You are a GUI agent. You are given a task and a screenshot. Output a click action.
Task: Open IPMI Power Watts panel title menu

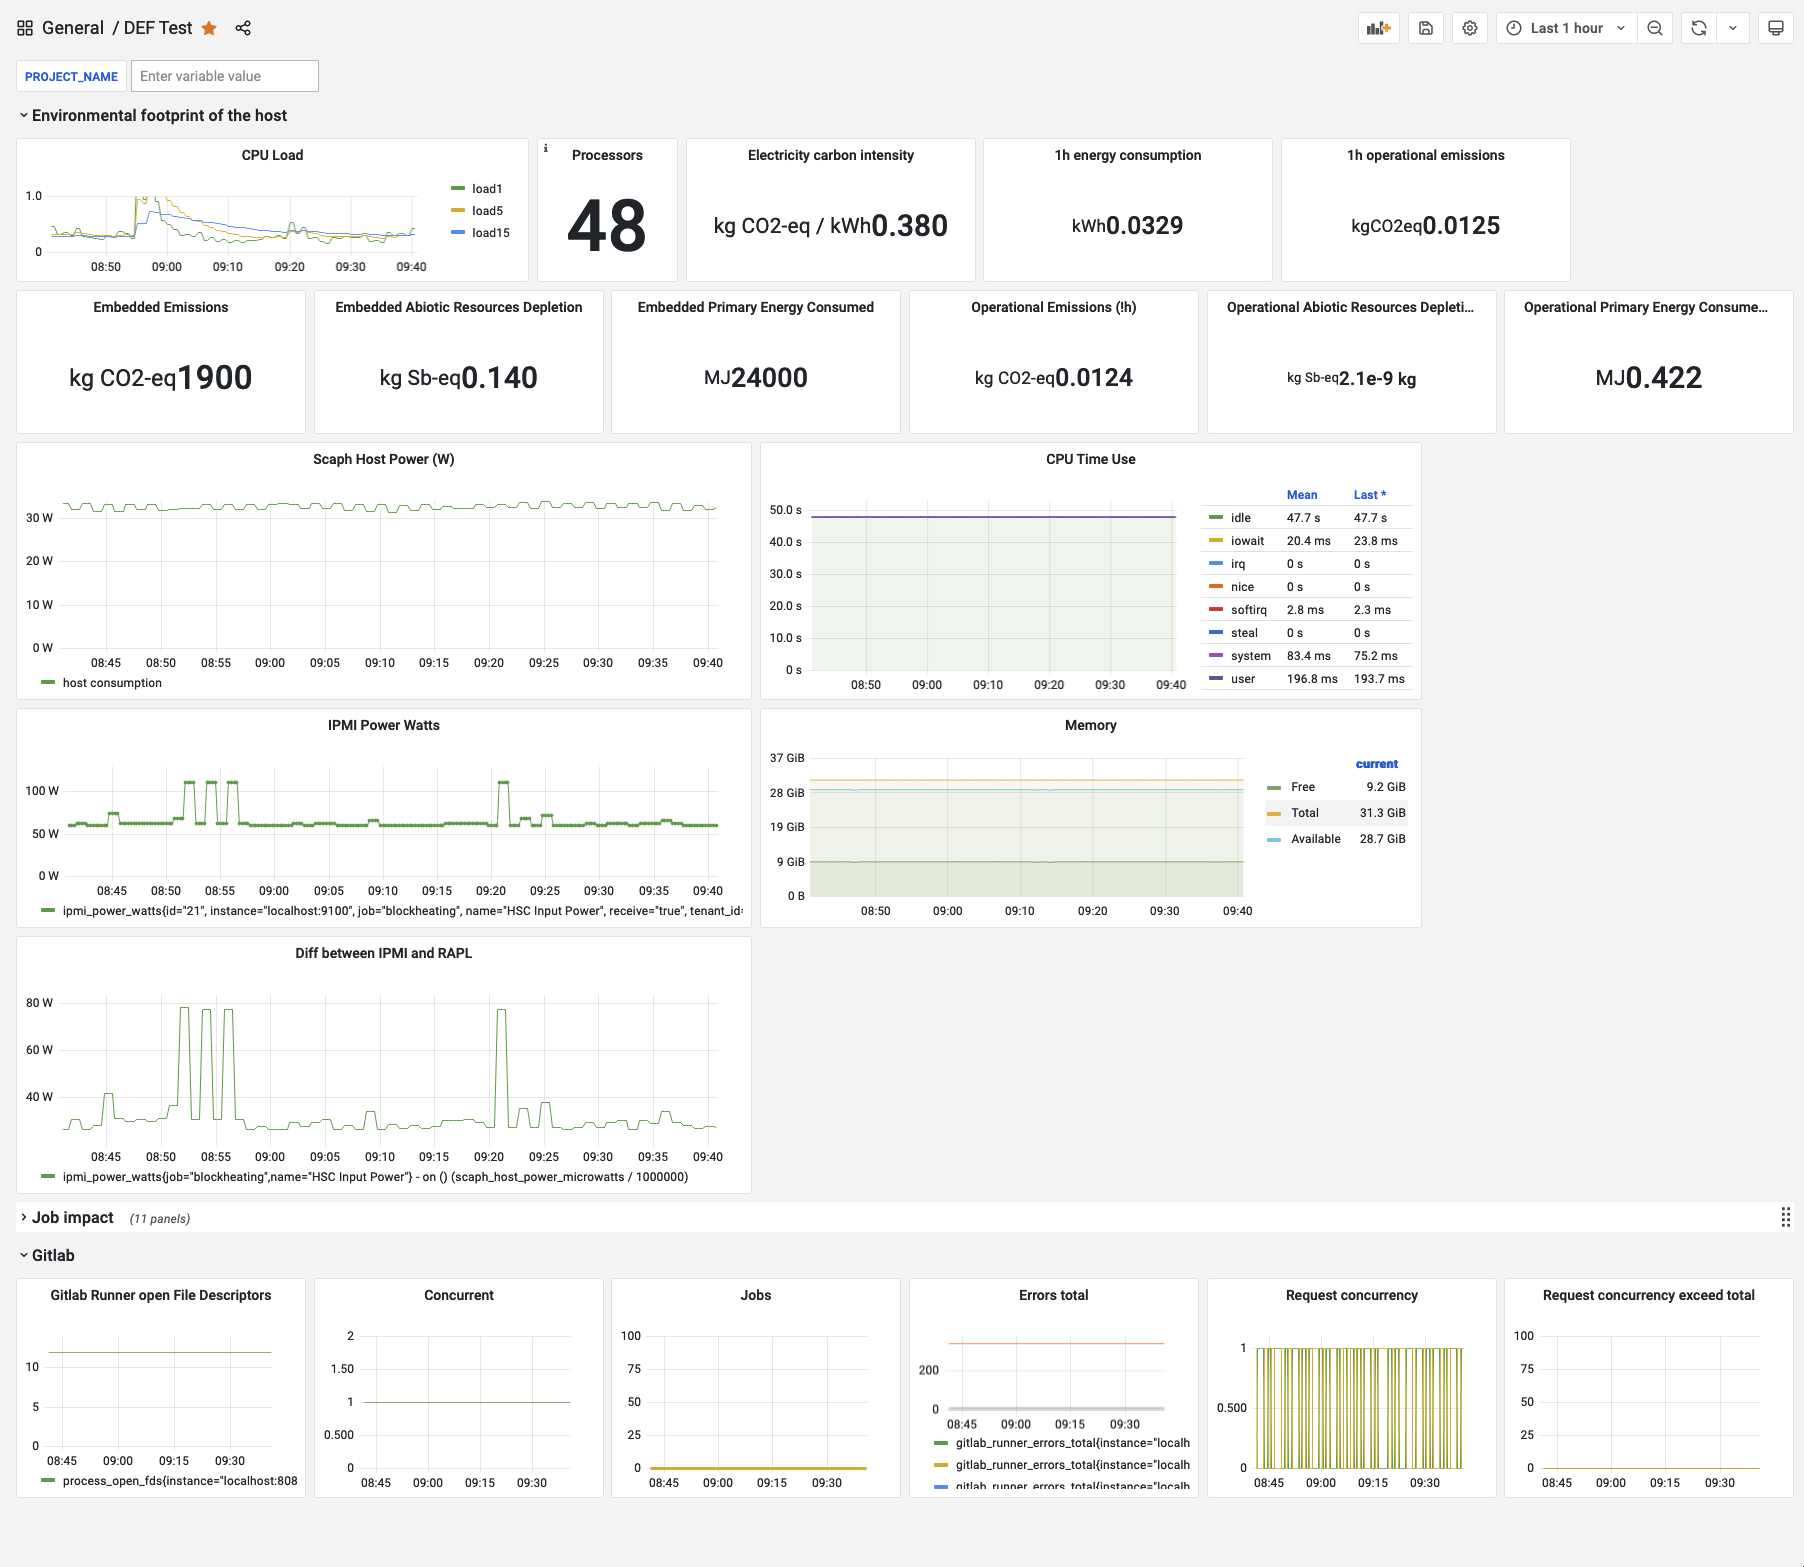[384, 725]
